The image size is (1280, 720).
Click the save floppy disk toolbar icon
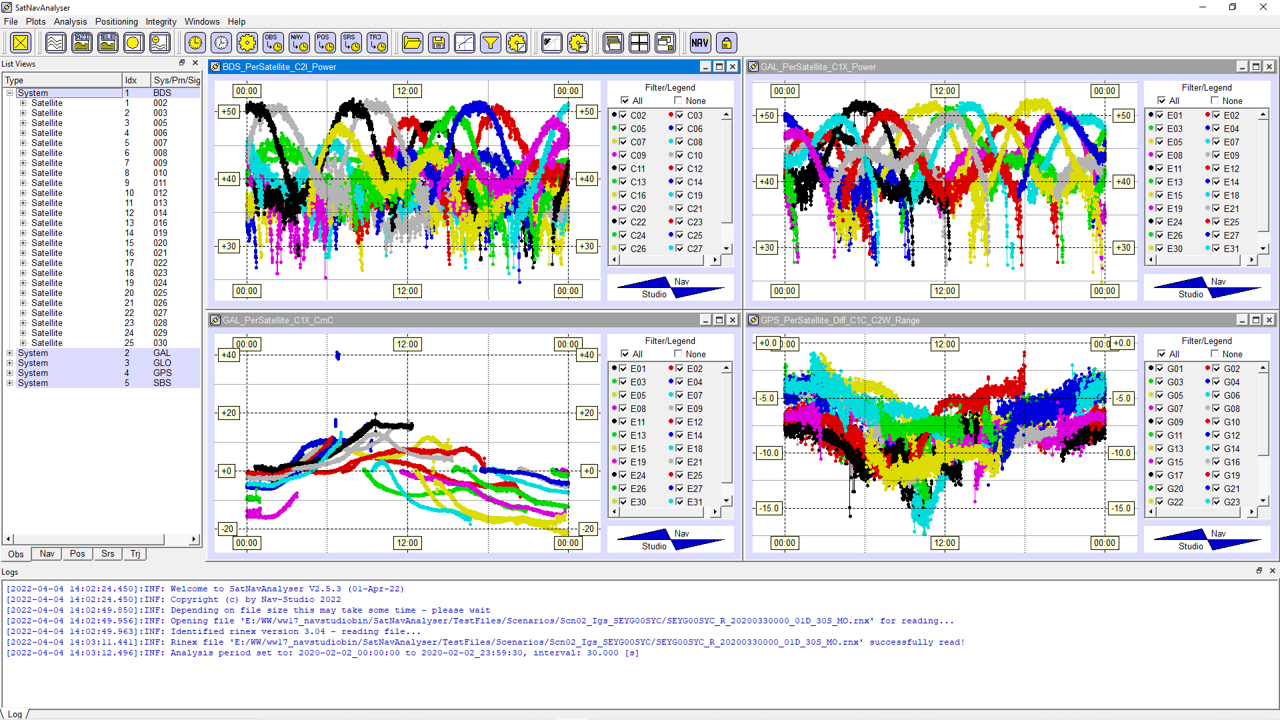437,43
